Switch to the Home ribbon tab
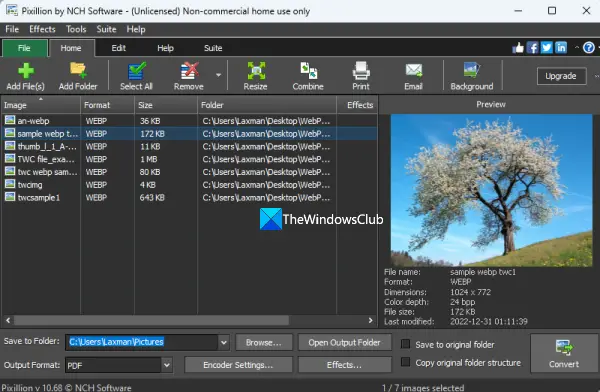 (x=71, y=48)
